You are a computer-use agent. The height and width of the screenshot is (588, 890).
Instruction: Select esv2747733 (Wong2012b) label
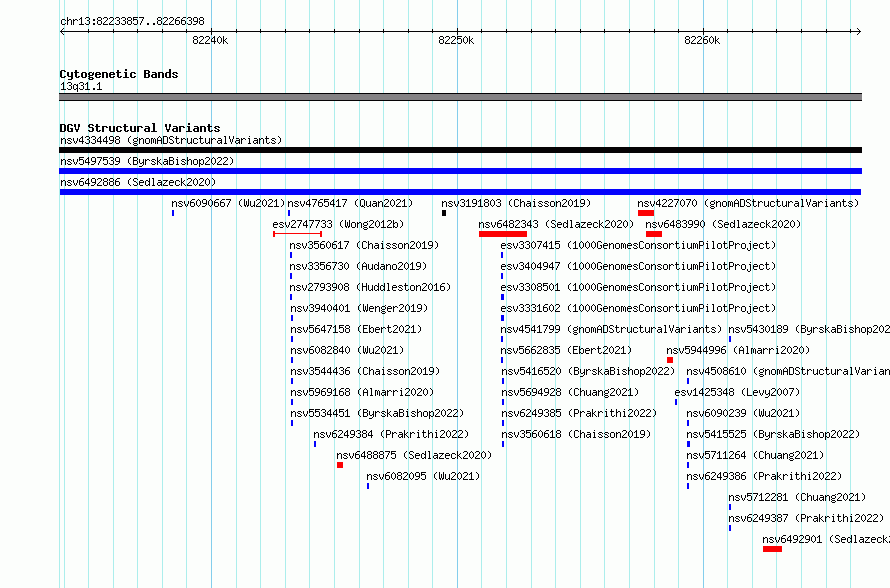338,224
